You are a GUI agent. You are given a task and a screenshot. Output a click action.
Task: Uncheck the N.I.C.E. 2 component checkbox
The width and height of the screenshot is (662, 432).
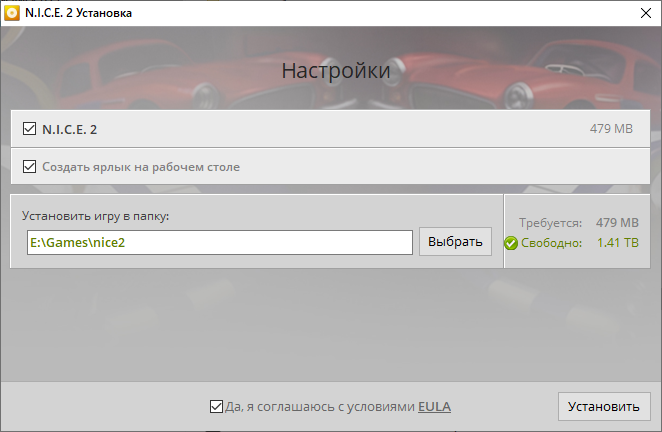pos(29,129)
